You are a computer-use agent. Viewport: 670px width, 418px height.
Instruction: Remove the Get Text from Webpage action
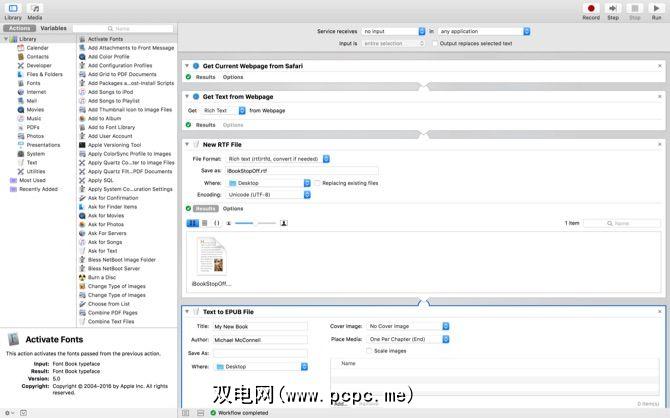[660, 97]
